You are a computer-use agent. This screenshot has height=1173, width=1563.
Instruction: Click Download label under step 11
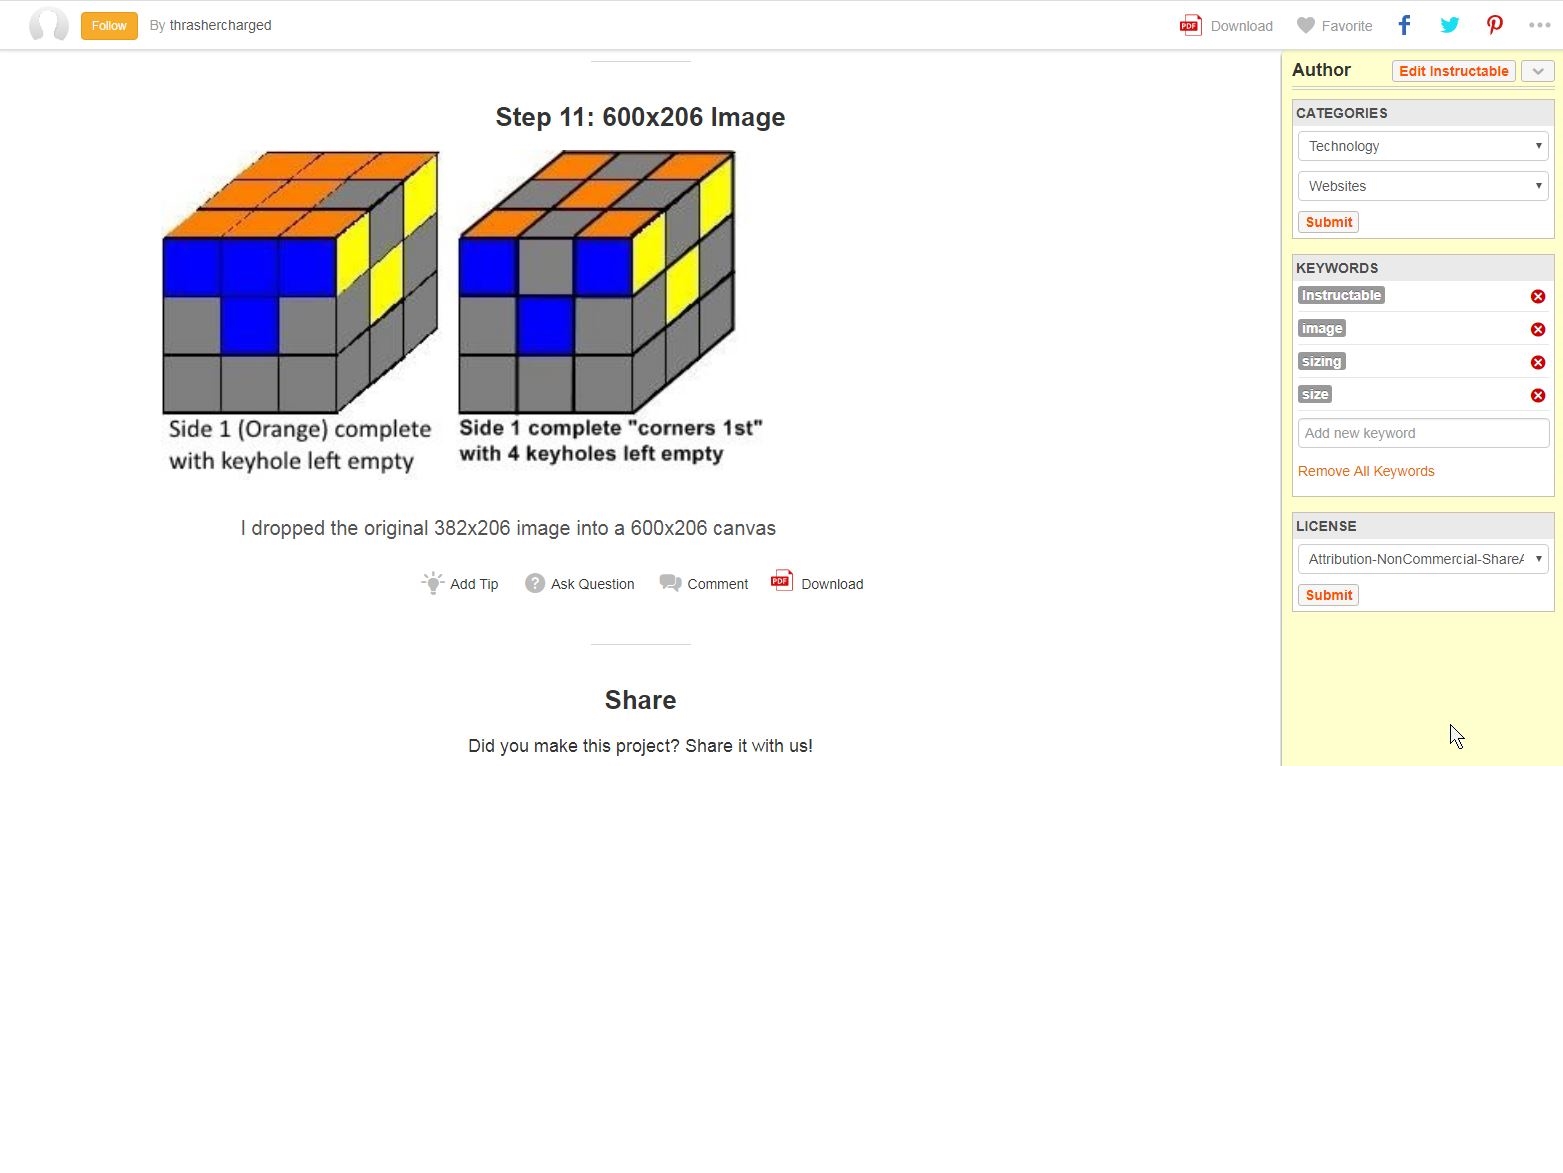click(832, 584)
